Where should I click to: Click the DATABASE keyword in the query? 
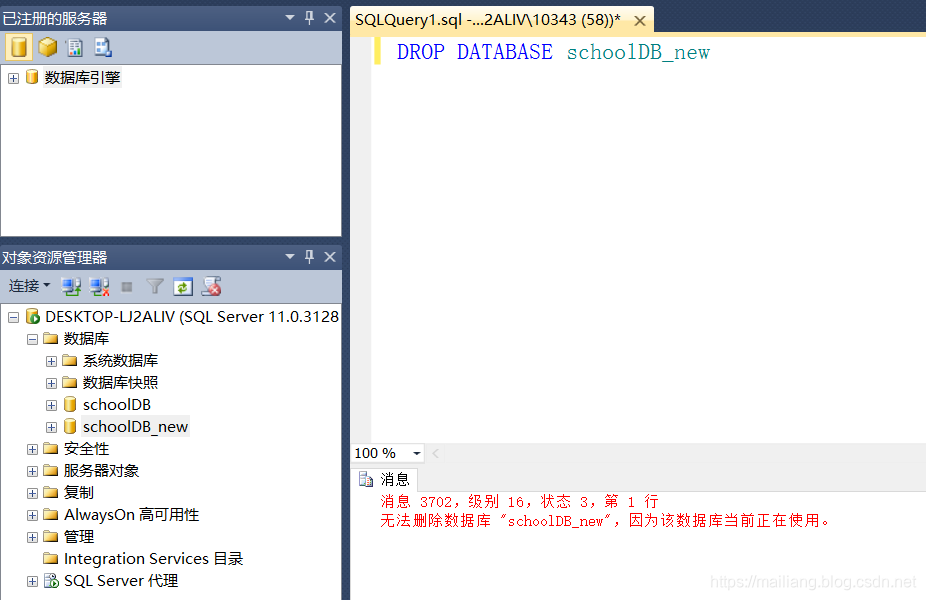coord(505,52)
